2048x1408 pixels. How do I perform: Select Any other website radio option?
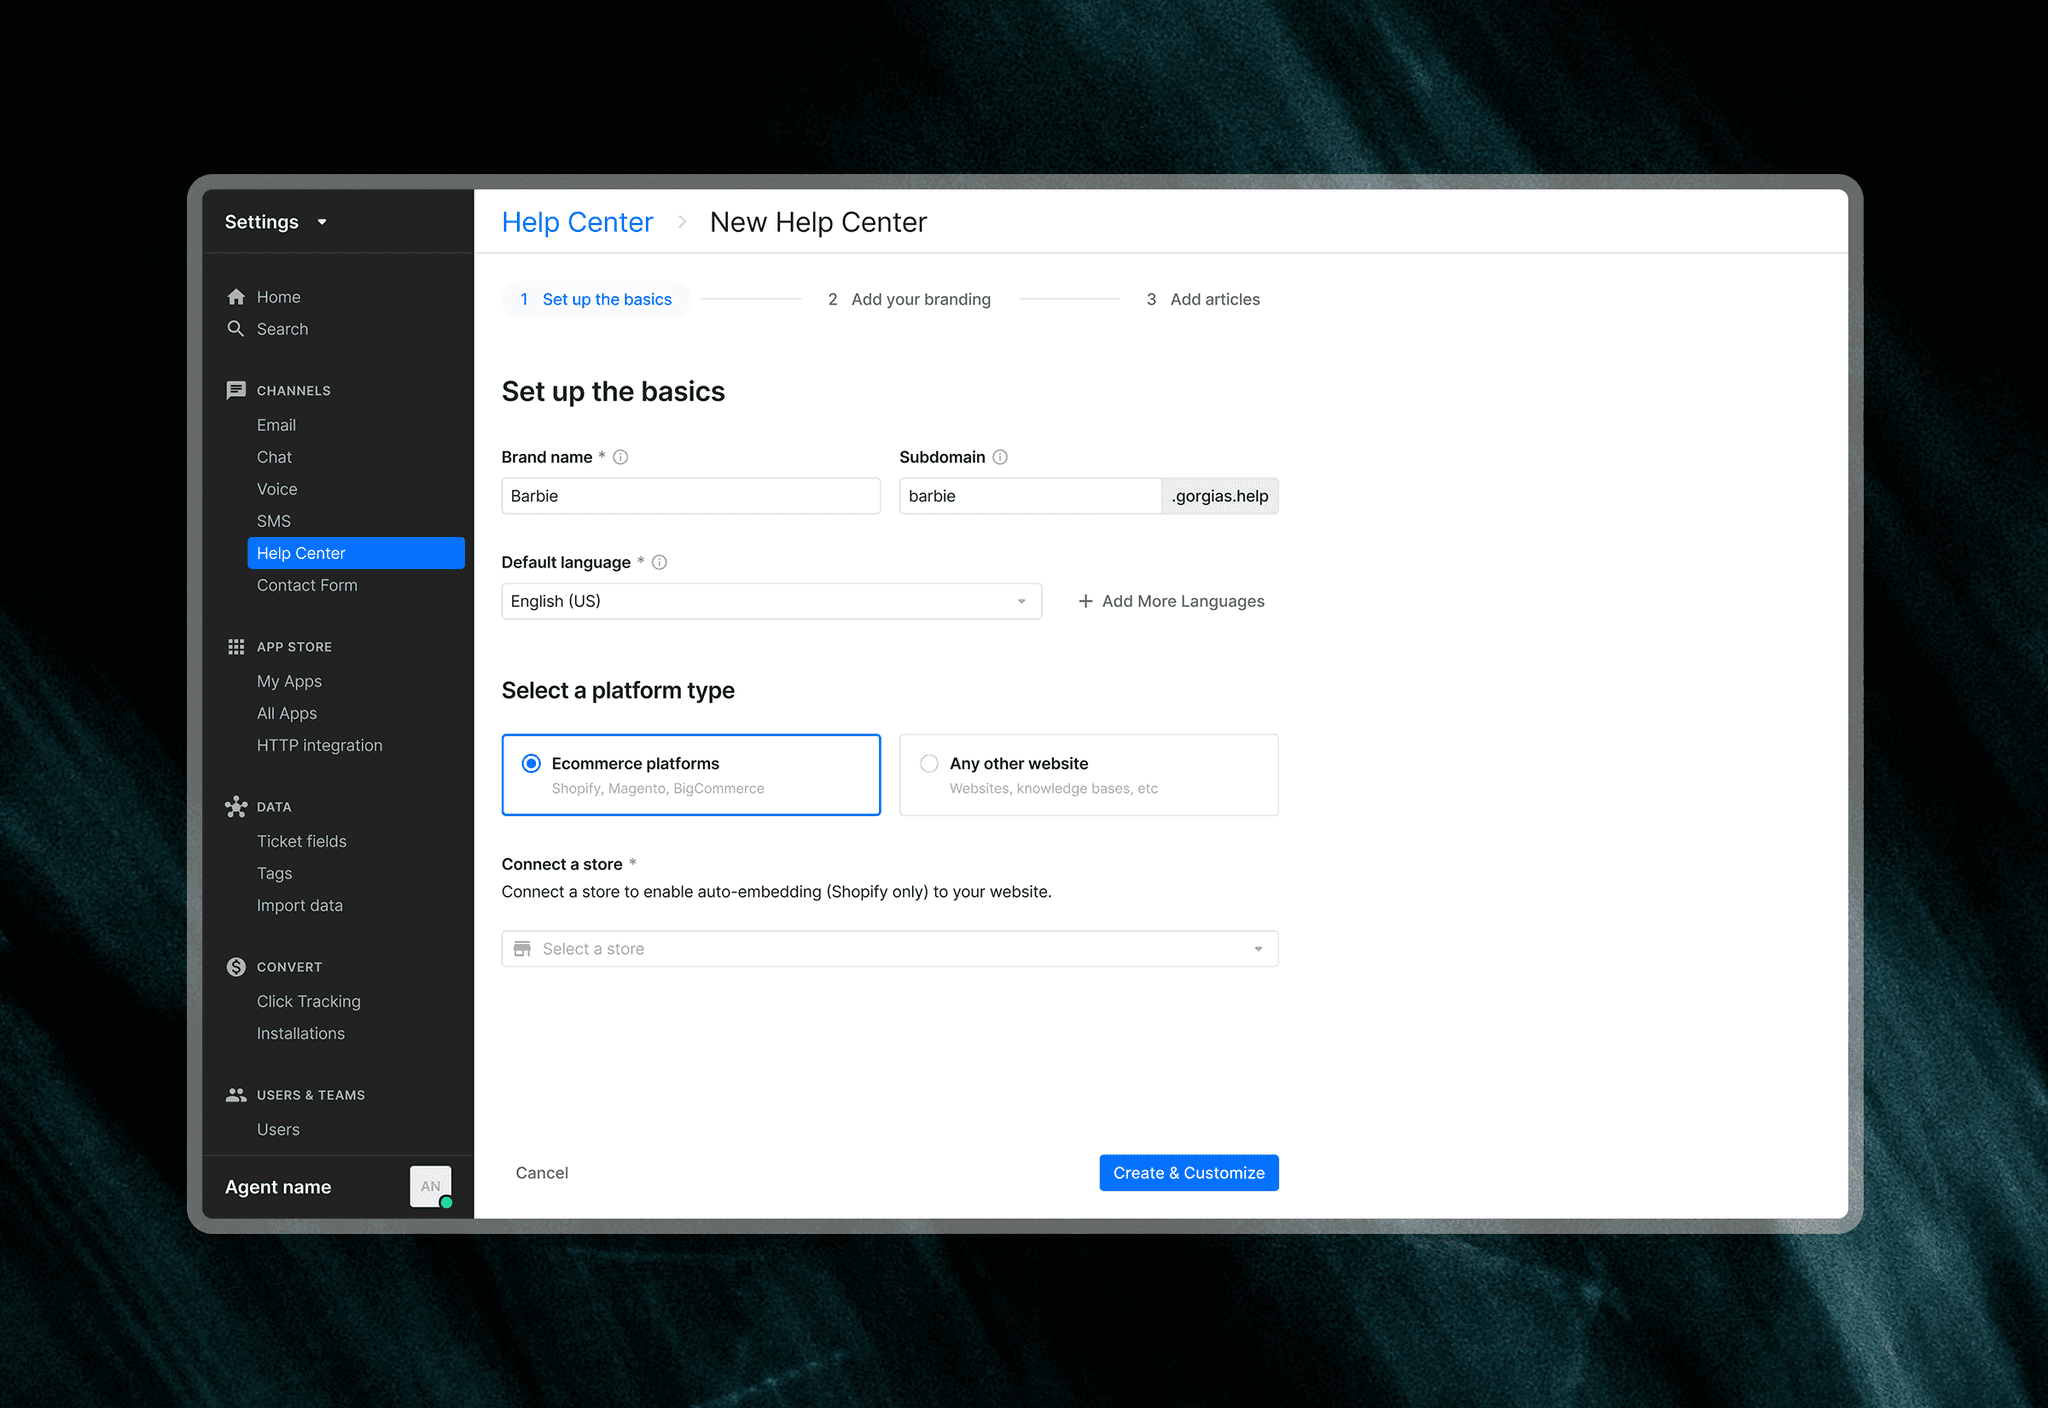tap(929, 764)
